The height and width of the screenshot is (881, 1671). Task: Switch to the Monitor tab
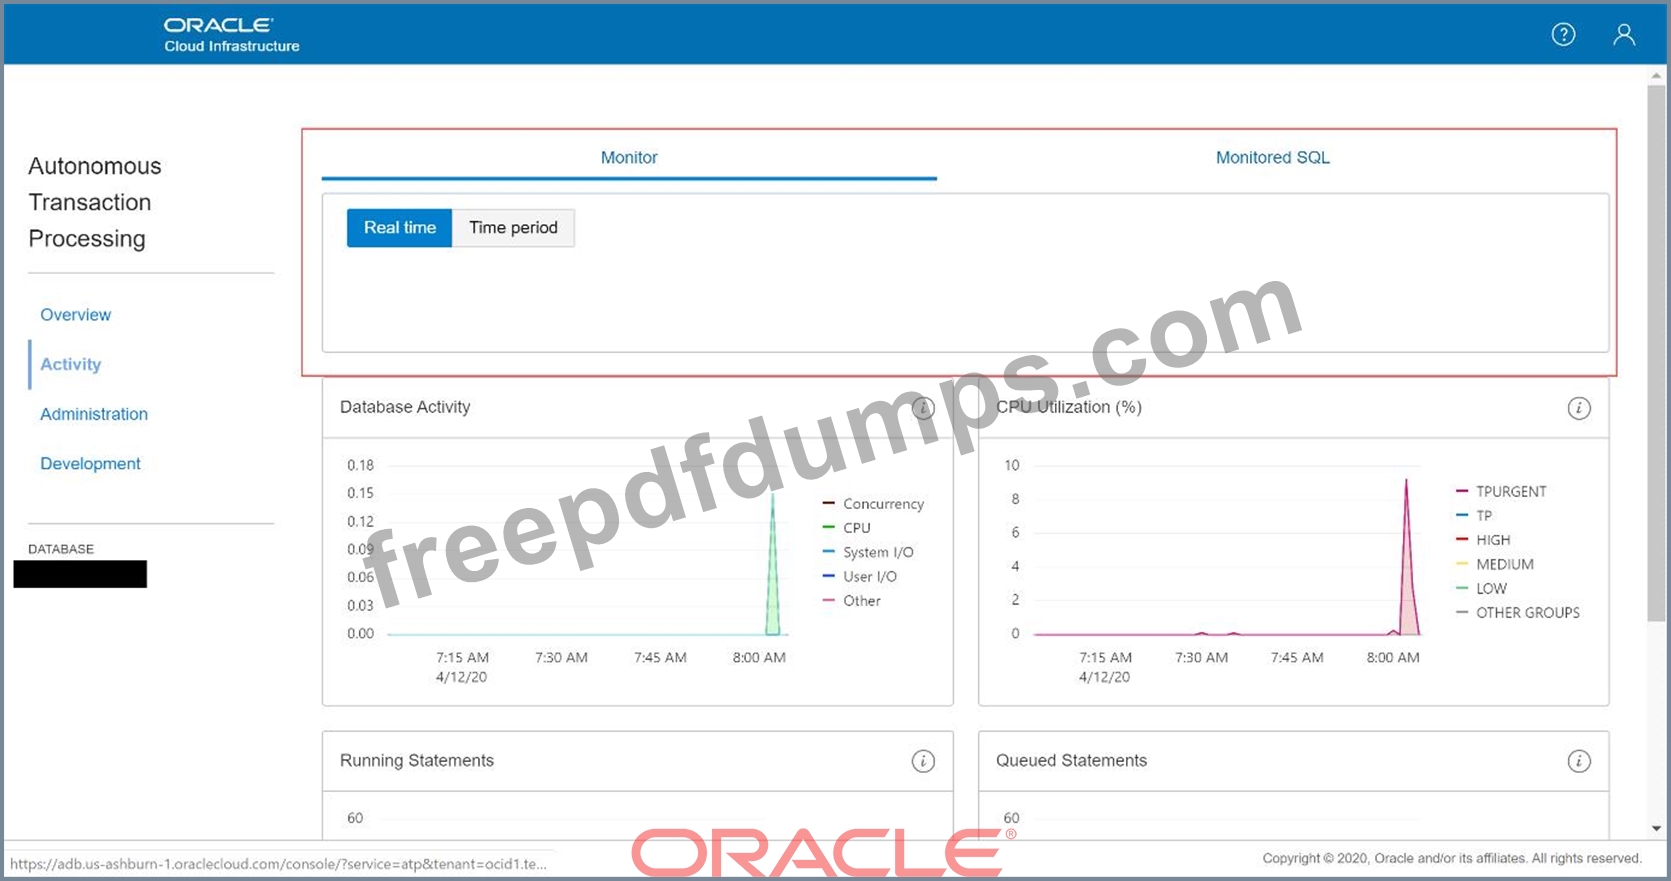(629, 158)
